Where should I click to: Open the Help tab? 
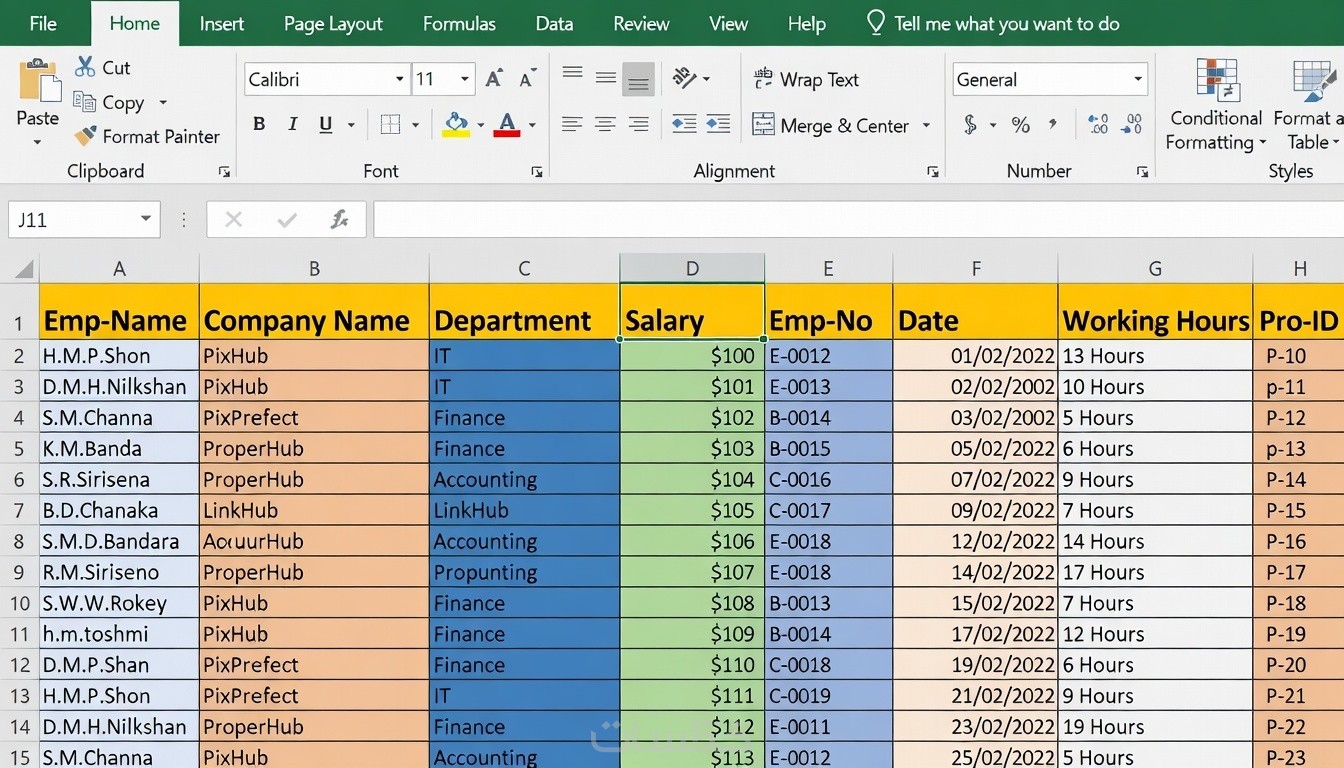click(806, 23)
